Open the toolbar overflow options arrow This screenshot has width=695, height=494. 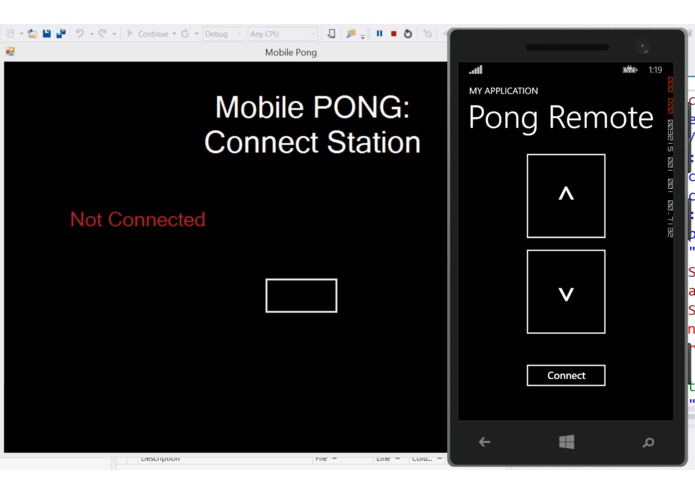click(x=363, y=36)
